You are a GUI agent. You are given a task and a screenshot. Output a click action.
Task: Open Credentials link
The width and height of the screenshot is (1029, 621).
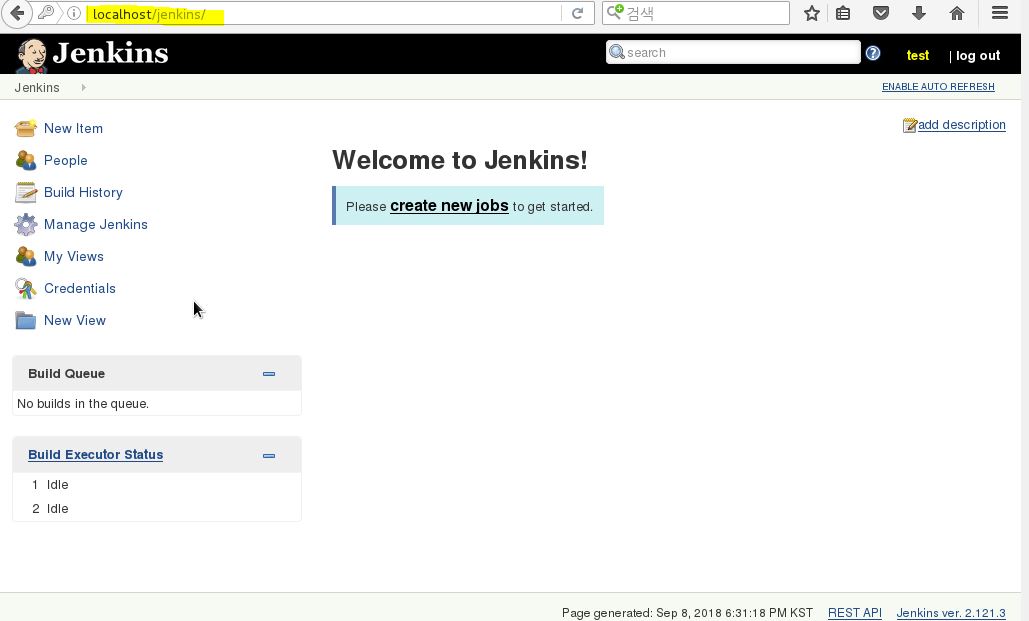(79, 288)
